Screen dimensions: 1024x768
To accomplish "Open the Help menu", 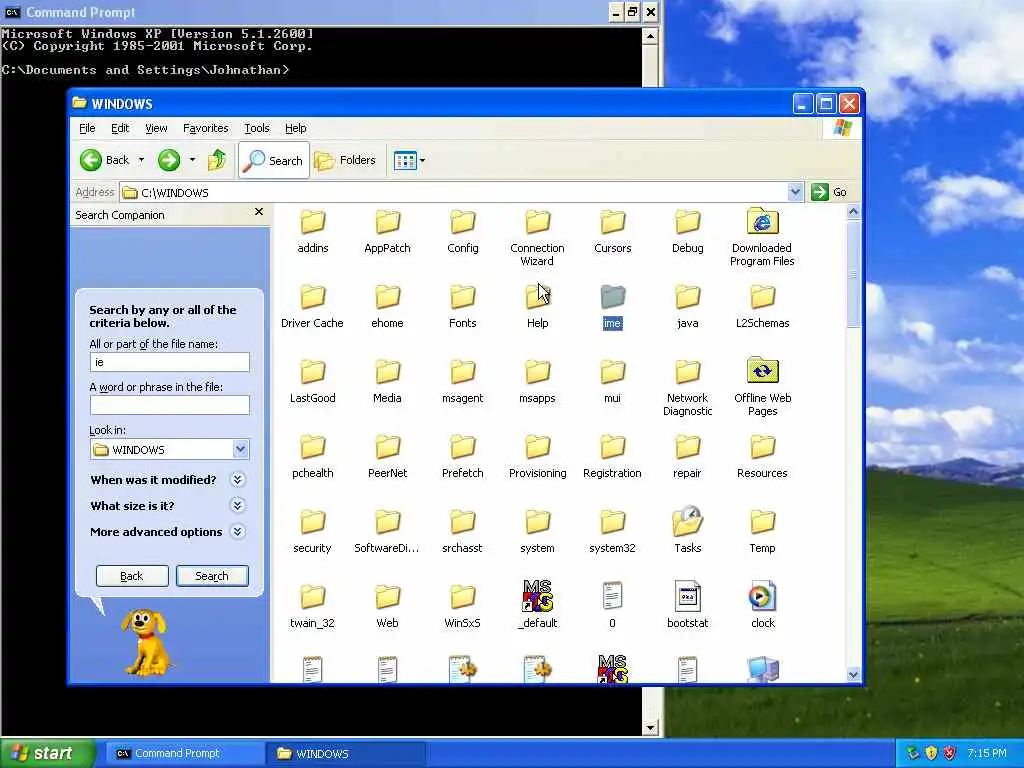I will (295, 128).
